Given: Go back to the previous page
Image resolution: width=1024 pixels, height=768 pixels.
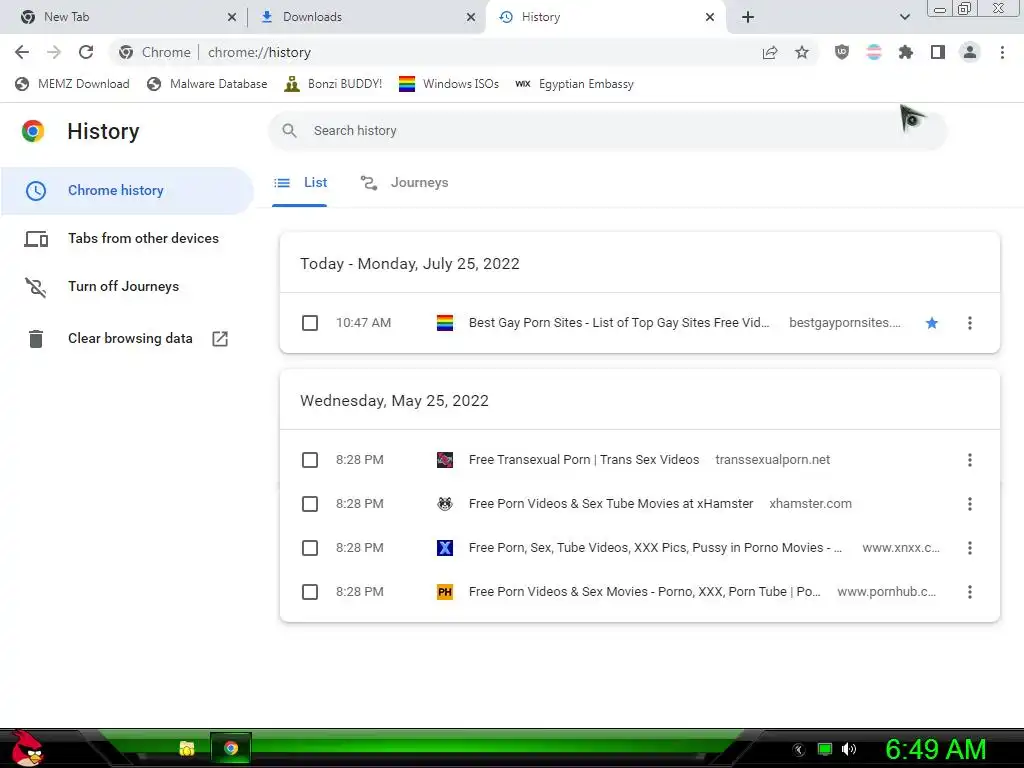Looking at the screenshot, I should pos(22,52).
